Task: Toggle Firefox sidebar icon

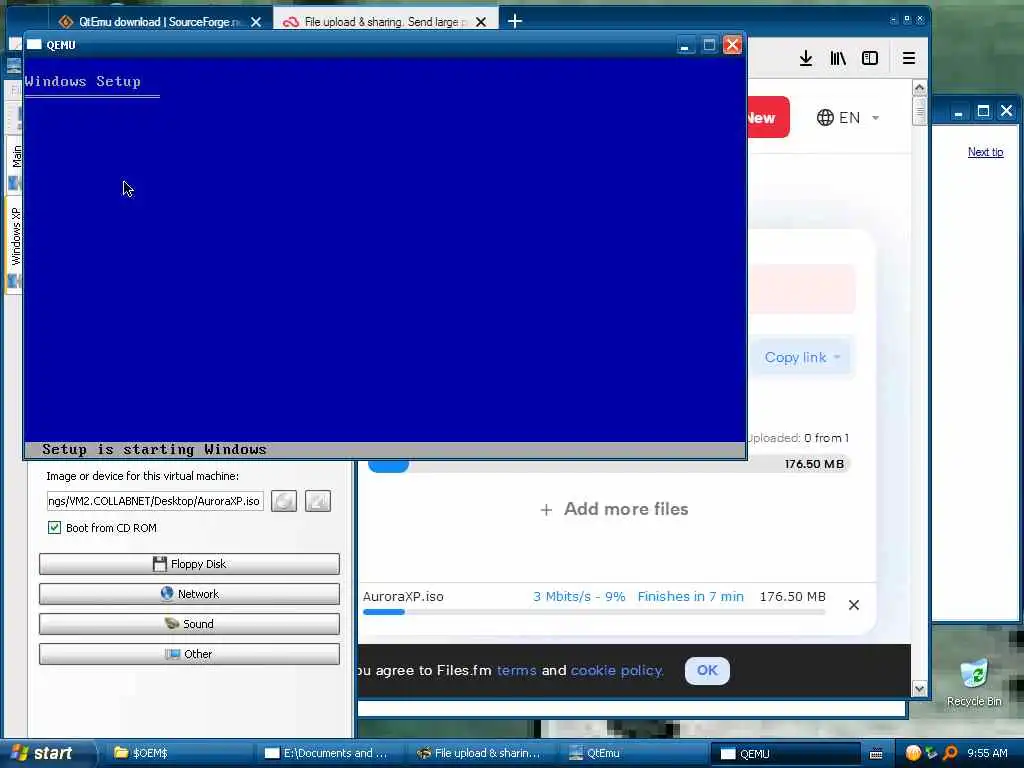Action: click(870, 58)
